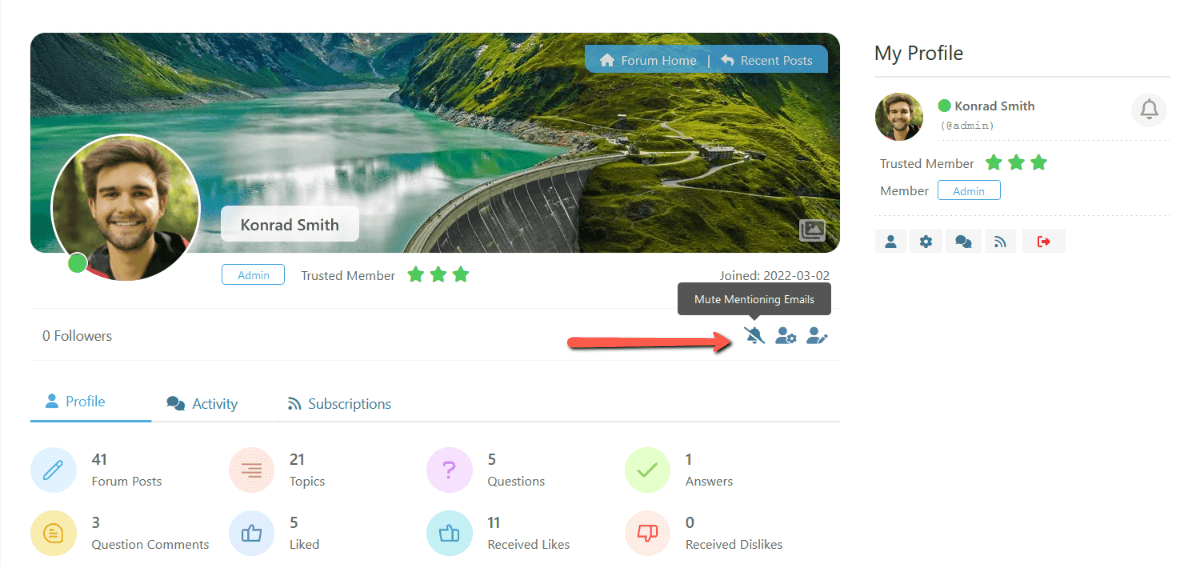
Task: Click the Received Dislikes thumbs-down icon
Action: coord(648,533)
